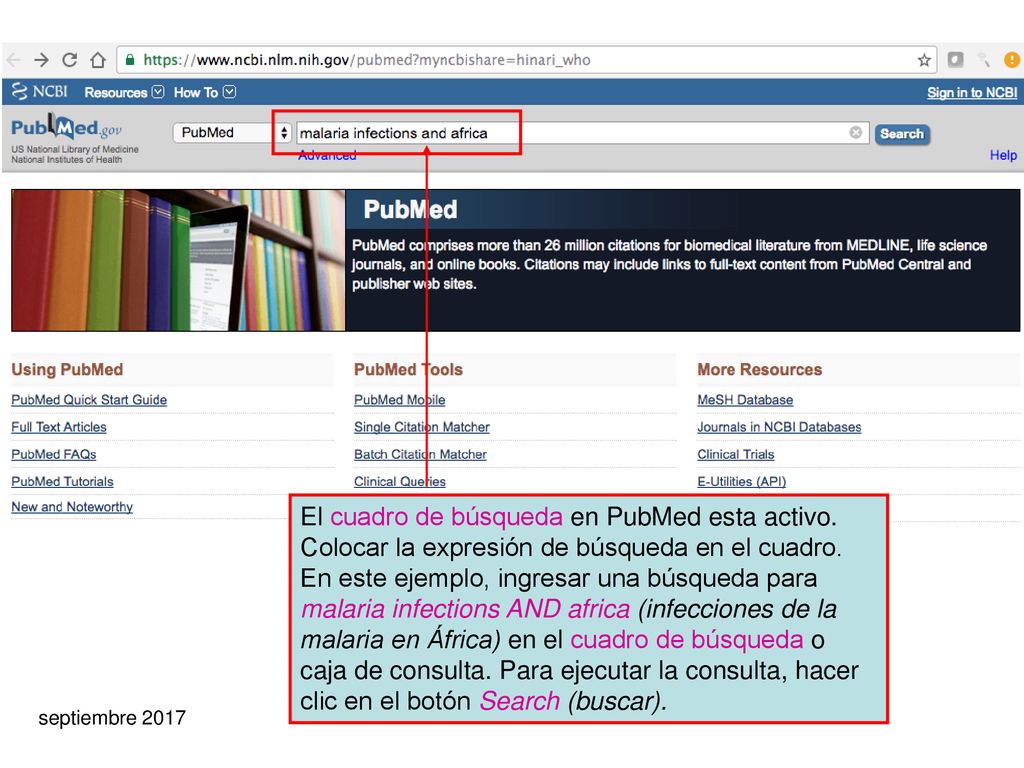Click the Search button
Screen dimensions: 1024x768
902,134
